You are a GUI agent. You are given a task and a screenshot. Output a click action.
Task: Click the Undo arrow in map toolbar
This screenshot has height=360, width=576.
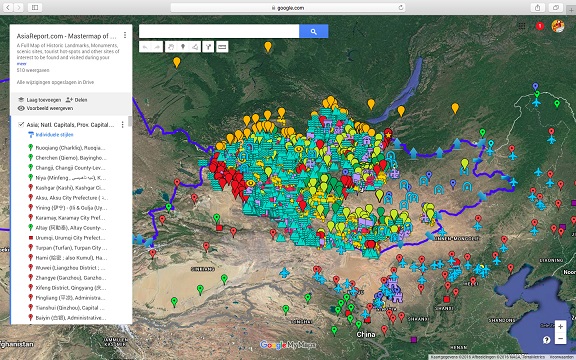pos(145,47)
